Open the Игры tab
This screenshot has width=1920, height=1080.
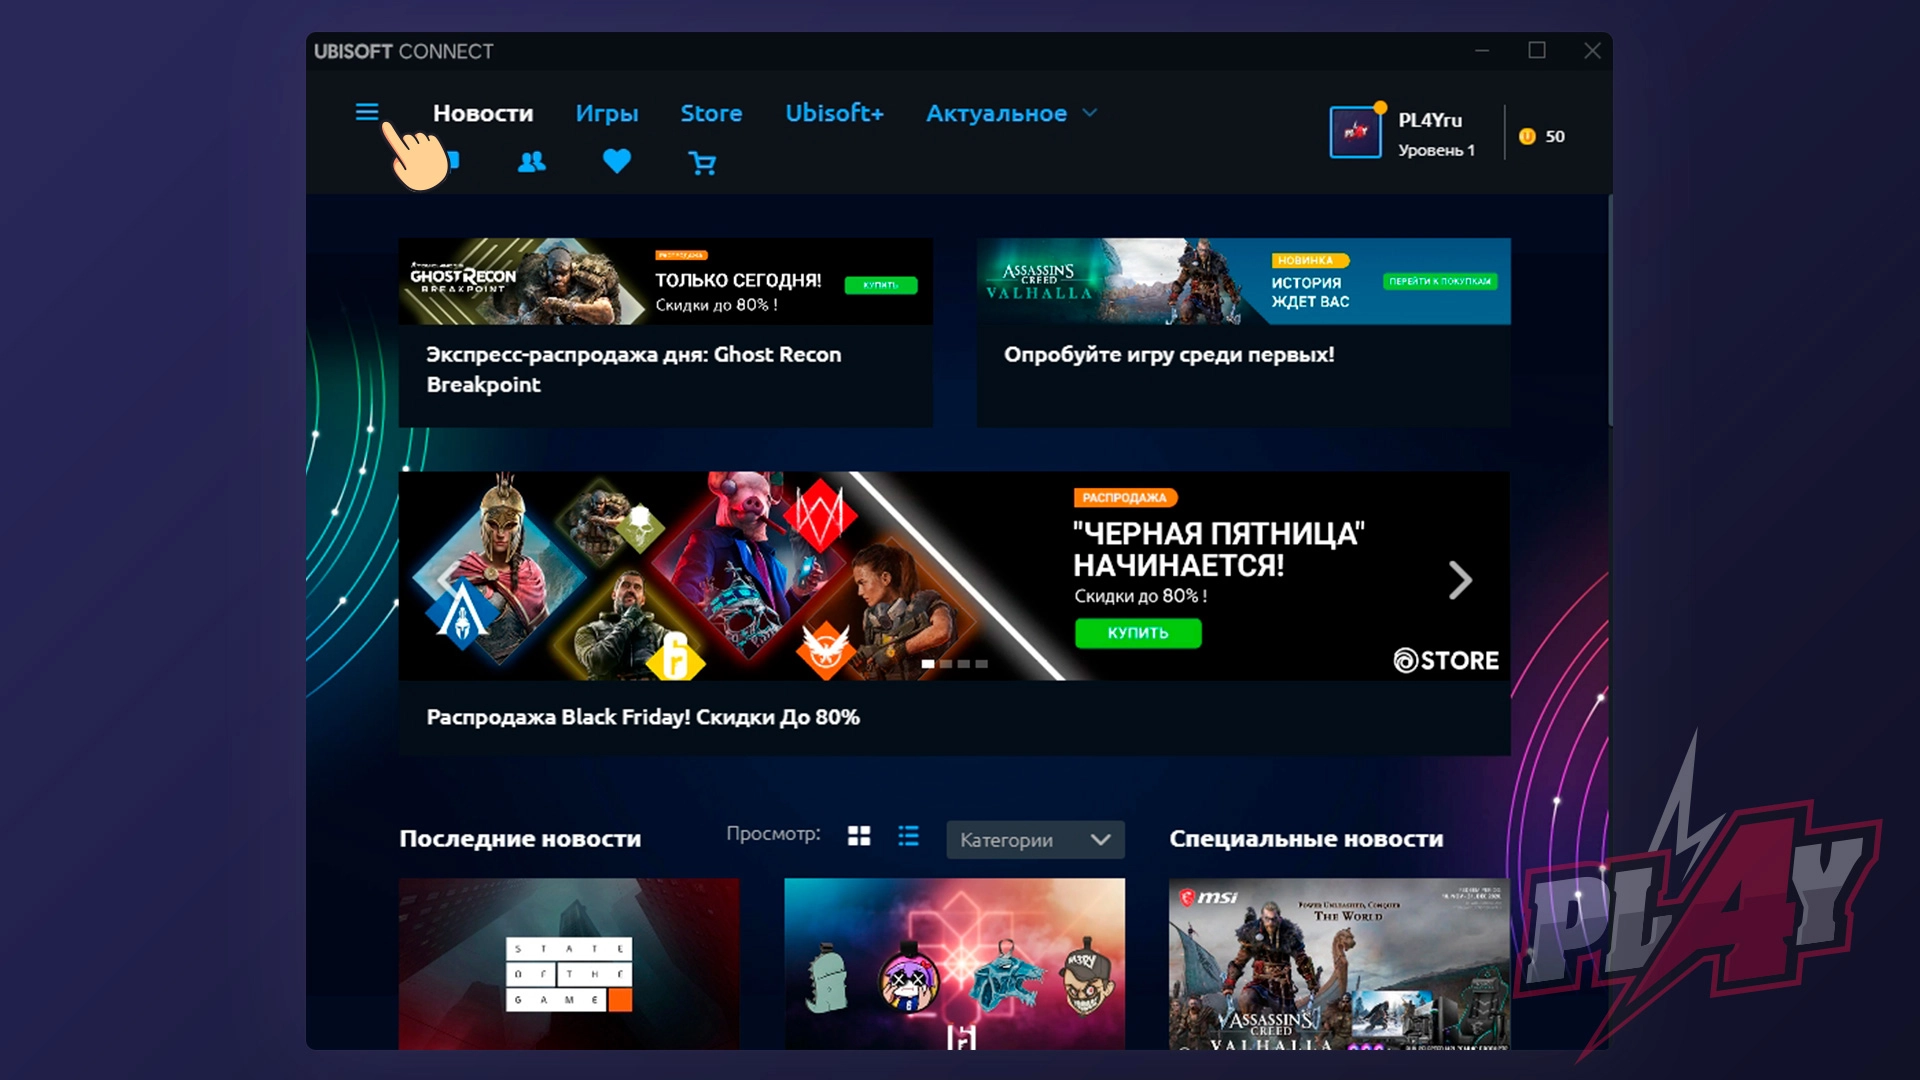tap(606, 114)
